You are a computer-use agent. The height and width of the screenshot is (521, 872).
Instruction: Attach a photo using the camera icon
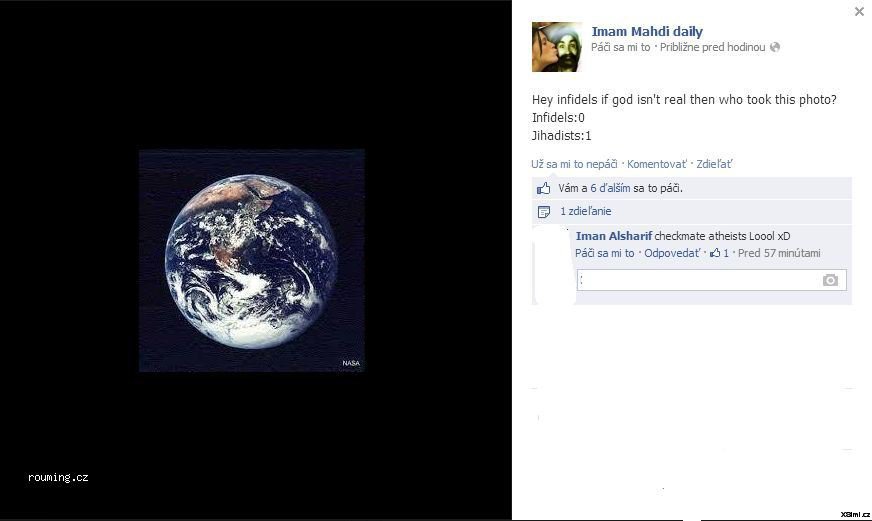pos(830,280)
